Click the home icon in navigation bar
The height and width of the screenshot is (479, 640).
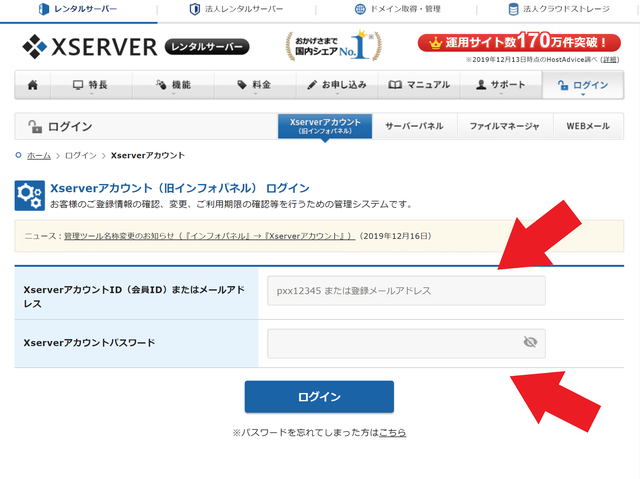click(33, 85)
